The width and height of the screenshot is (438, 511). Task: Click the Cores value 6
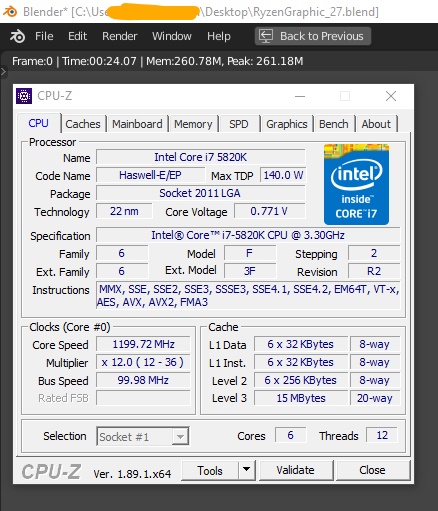pyautogui.click(x=290, y=435)
